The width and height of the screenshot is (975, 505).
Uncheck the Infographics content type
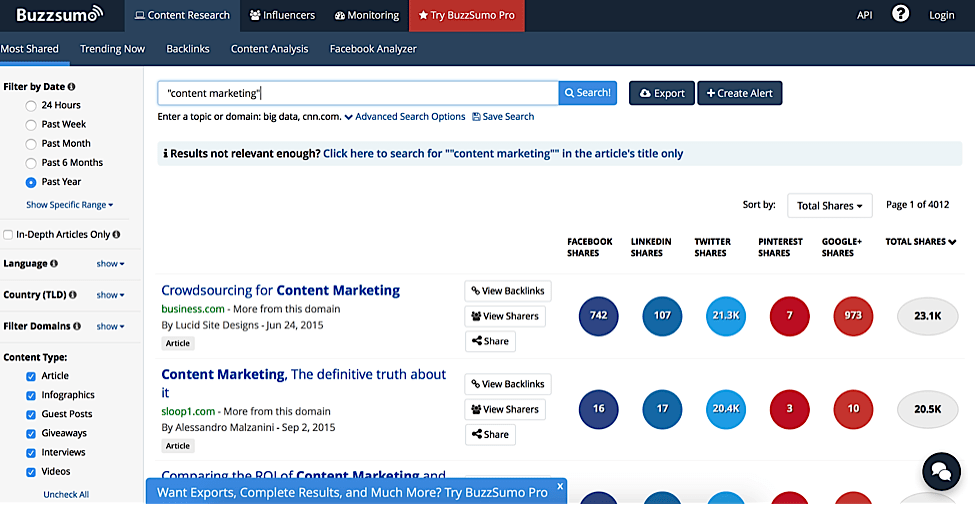pos(30,396)
